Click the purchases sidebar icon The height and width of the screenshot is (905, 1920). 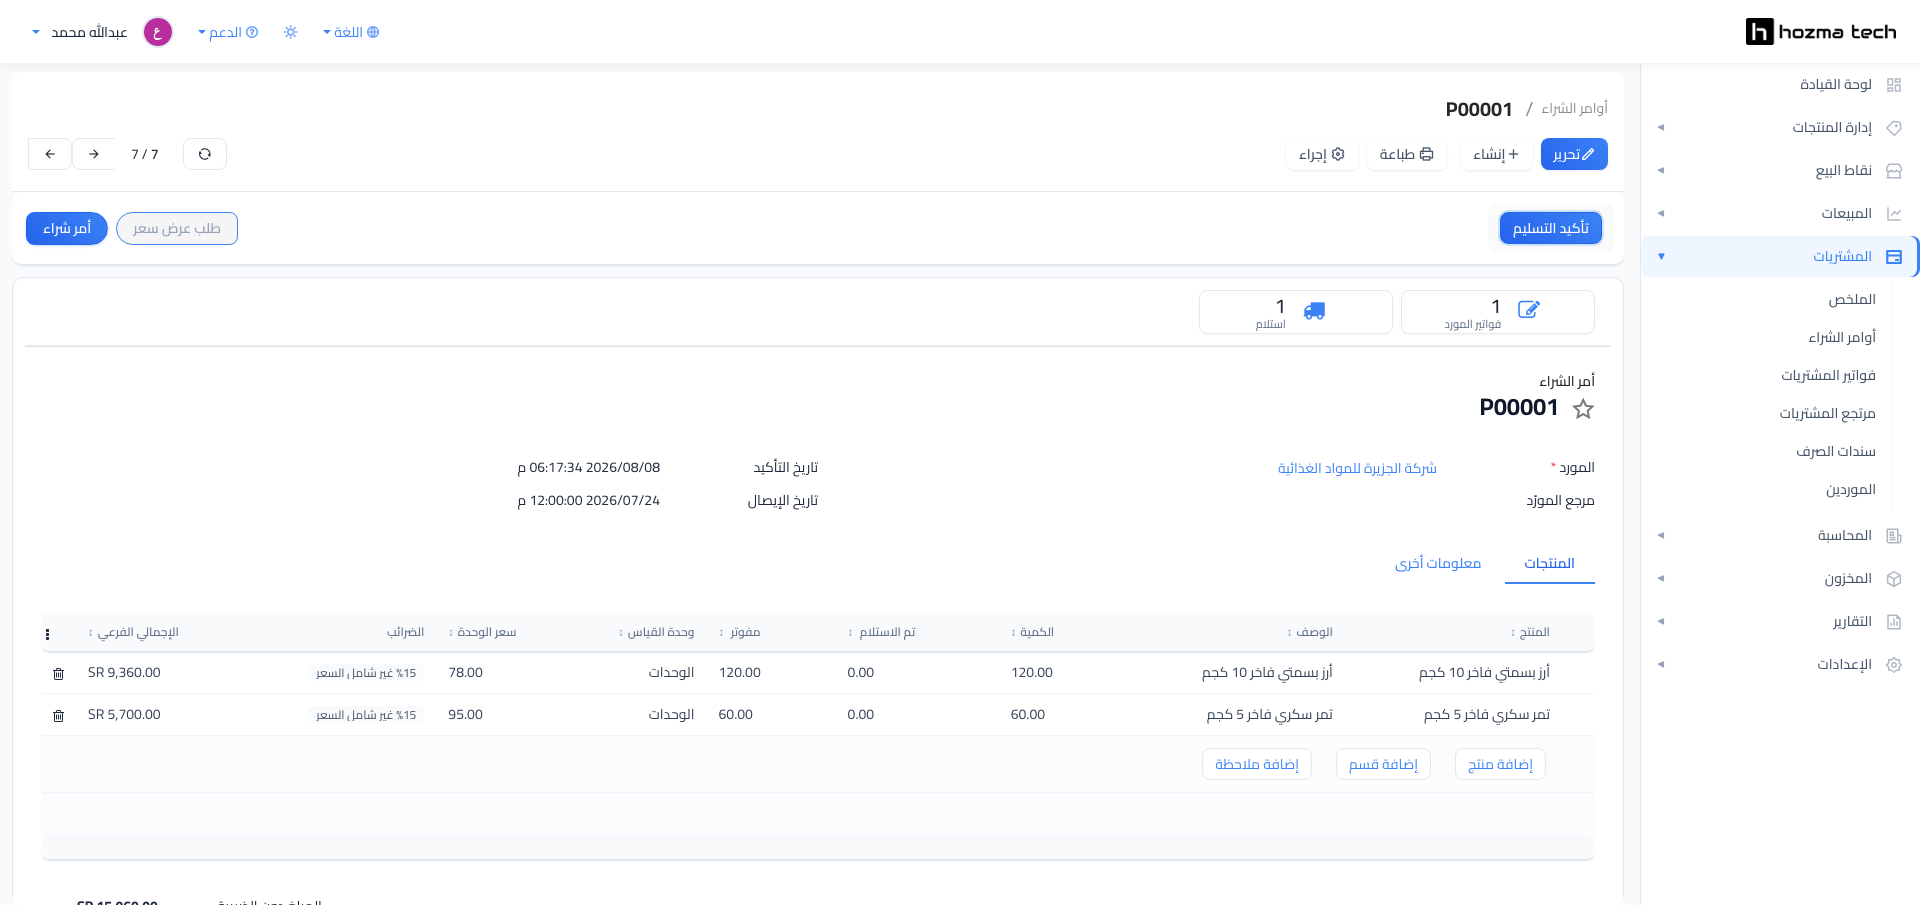click(x=1894, y=257)
